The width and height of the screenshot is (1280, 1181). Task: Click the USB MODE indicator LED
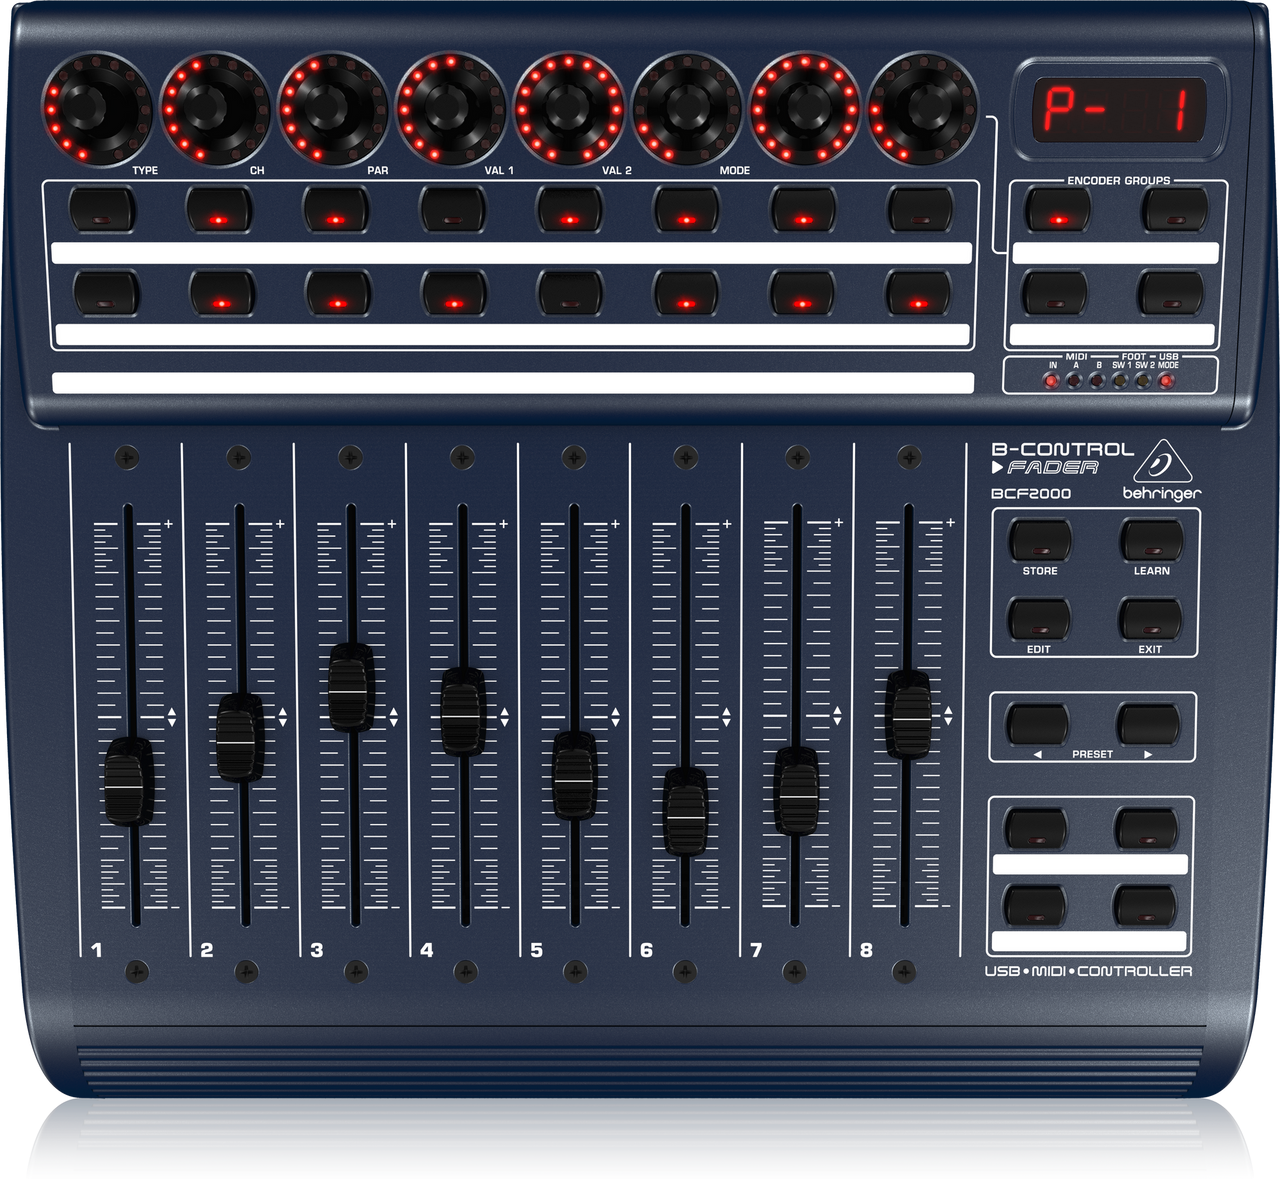click(1166, 381)
